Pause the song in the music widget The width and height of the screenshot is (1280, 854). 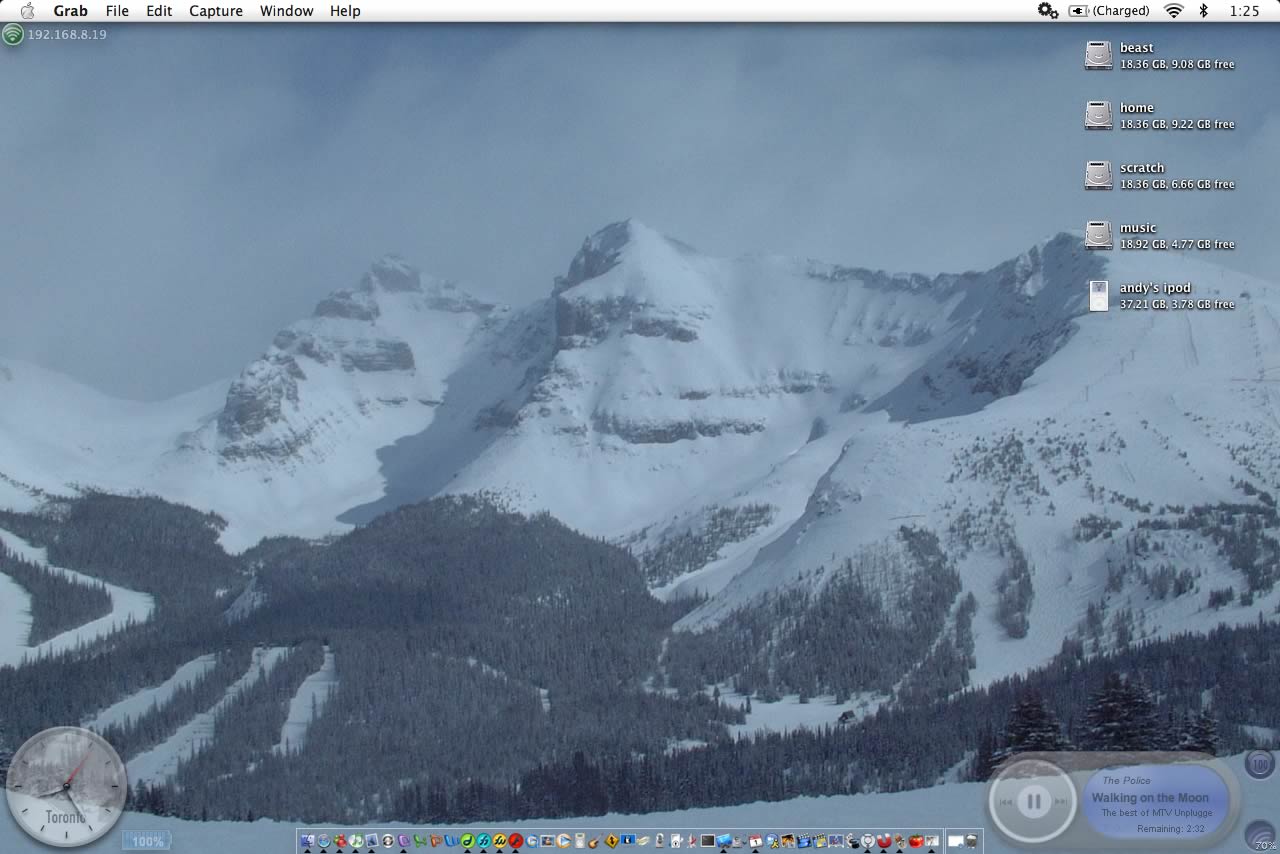1034,801
